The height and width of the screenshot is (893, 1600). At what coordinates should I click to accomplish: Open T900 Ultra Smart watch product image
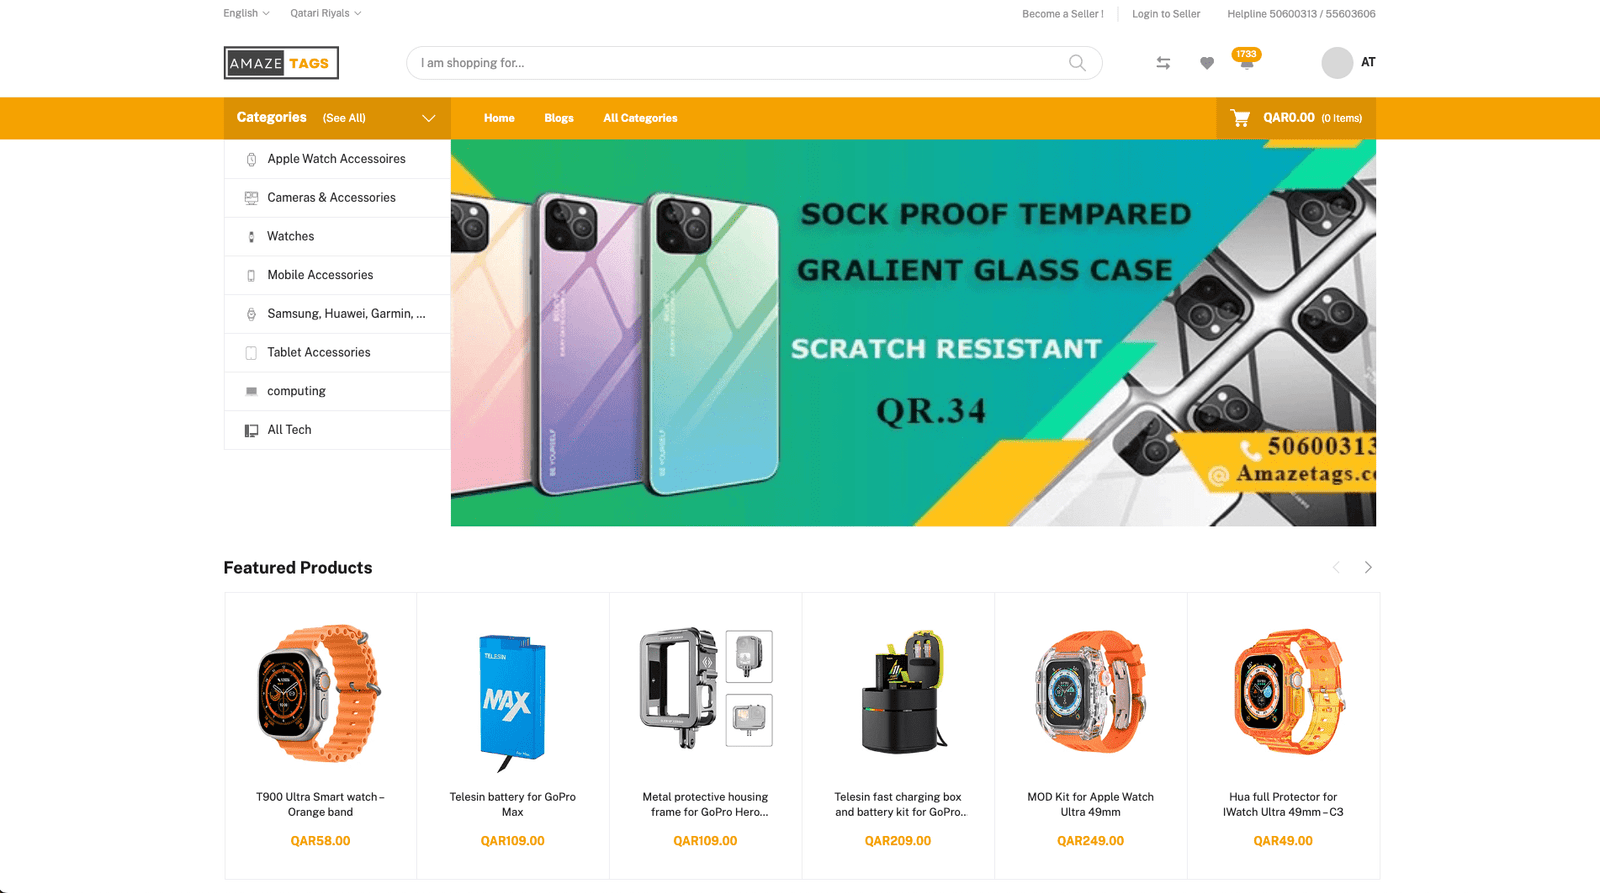320,693
